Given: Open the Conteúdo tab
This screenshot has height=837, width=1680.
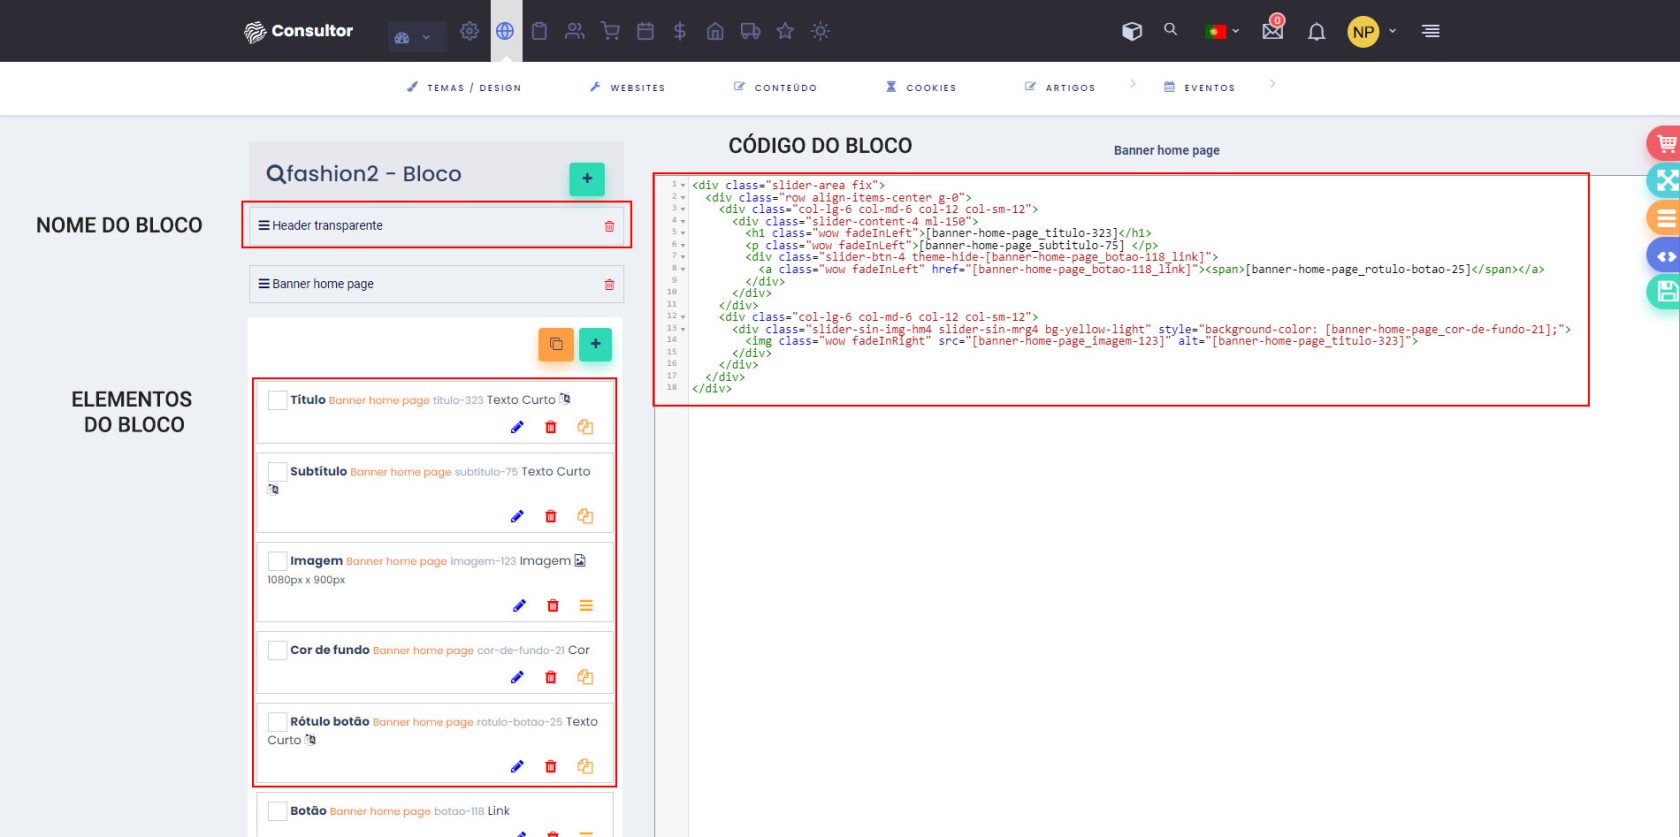Looking at the screenshot, I should click(x=775, y=88).
